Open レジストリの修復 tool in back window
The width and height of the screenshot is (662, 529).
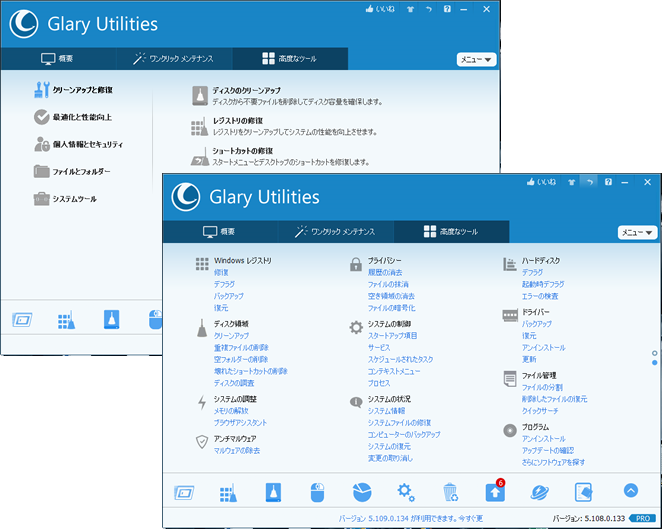284,126
